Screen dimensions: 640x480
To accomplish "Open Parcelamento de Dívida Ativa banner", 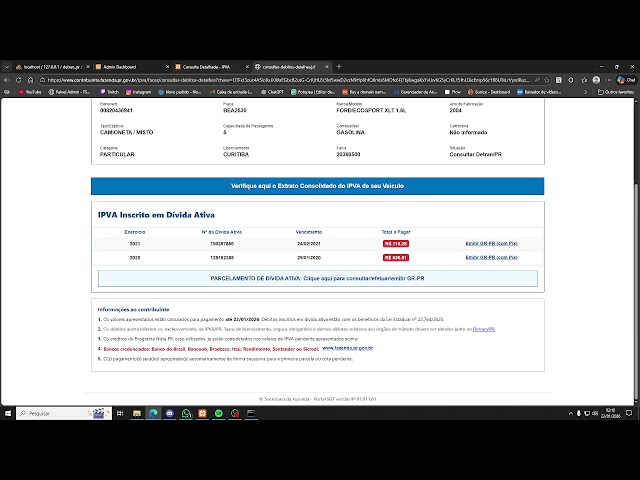I will tap(318, 278).
